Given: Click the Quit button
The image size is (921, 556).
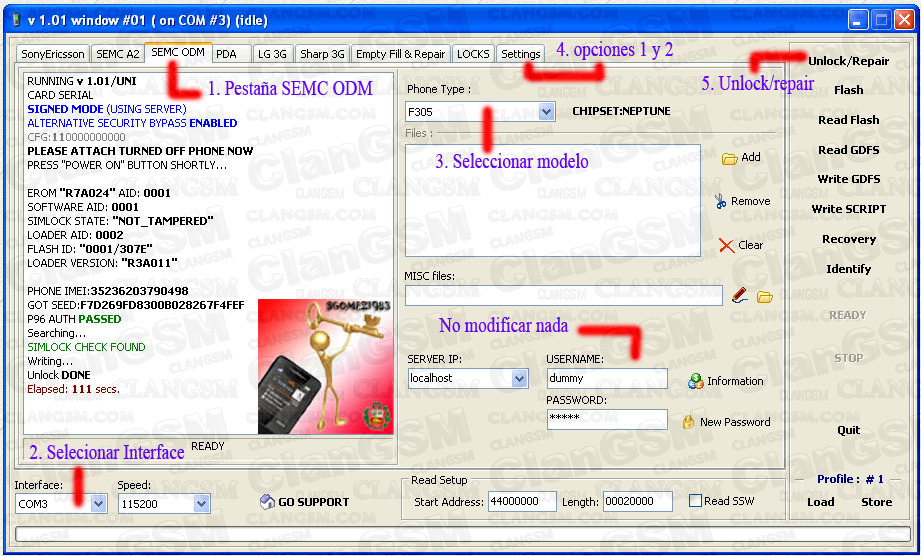Looking at the screenshot, I should (848, 430).
